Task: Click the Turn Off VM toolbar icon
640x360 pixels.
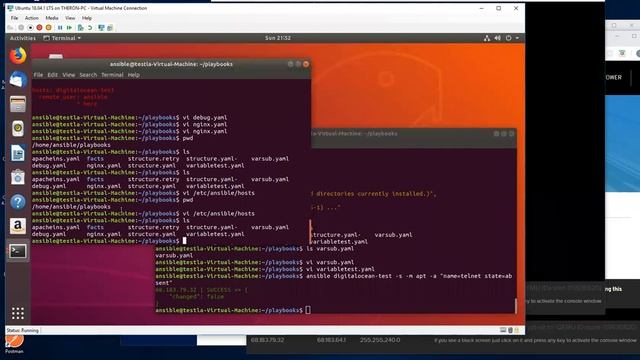Action: [30, 28]
